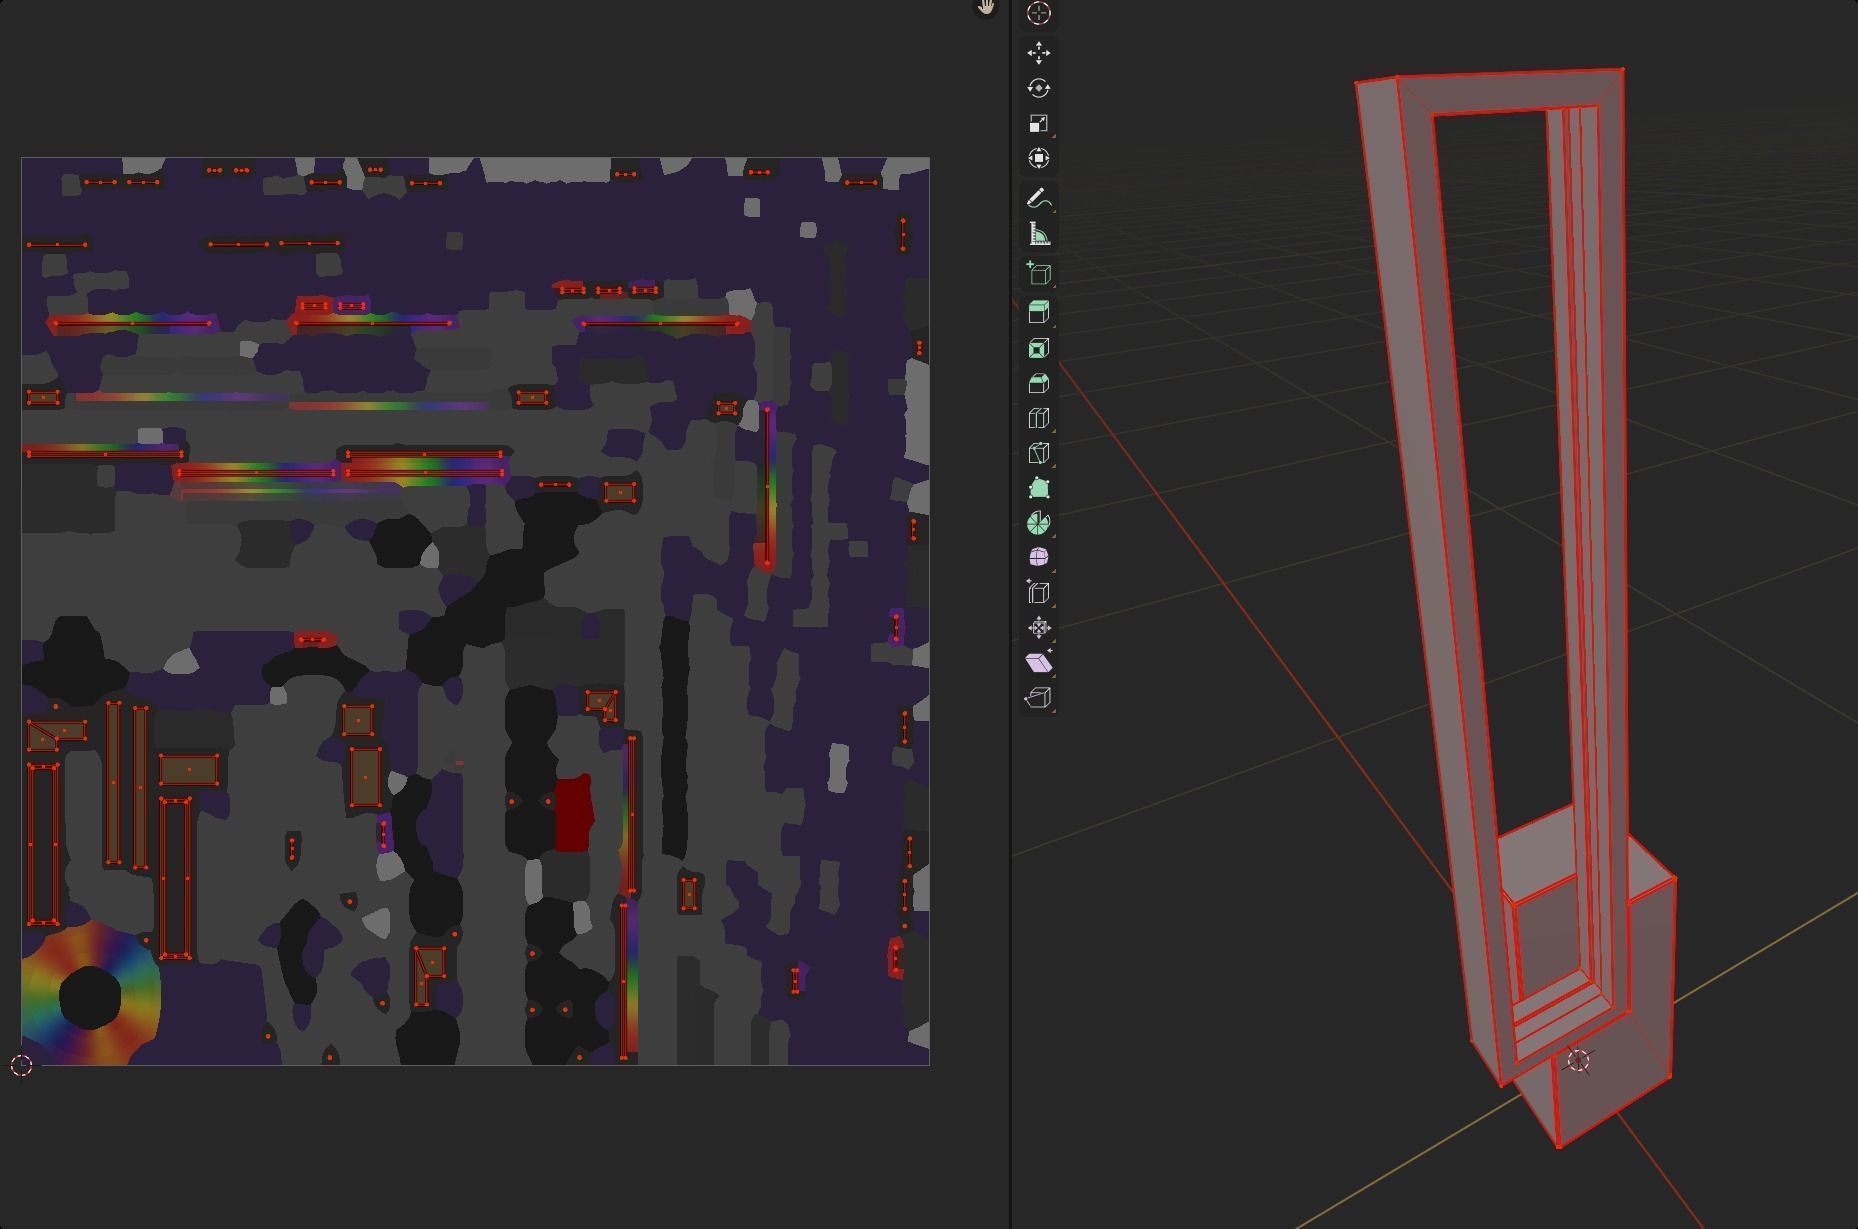Viewport: 1858px width, 1229px height.
Task: Activate the Rip Region tool
Action: tap(1038, 697)
